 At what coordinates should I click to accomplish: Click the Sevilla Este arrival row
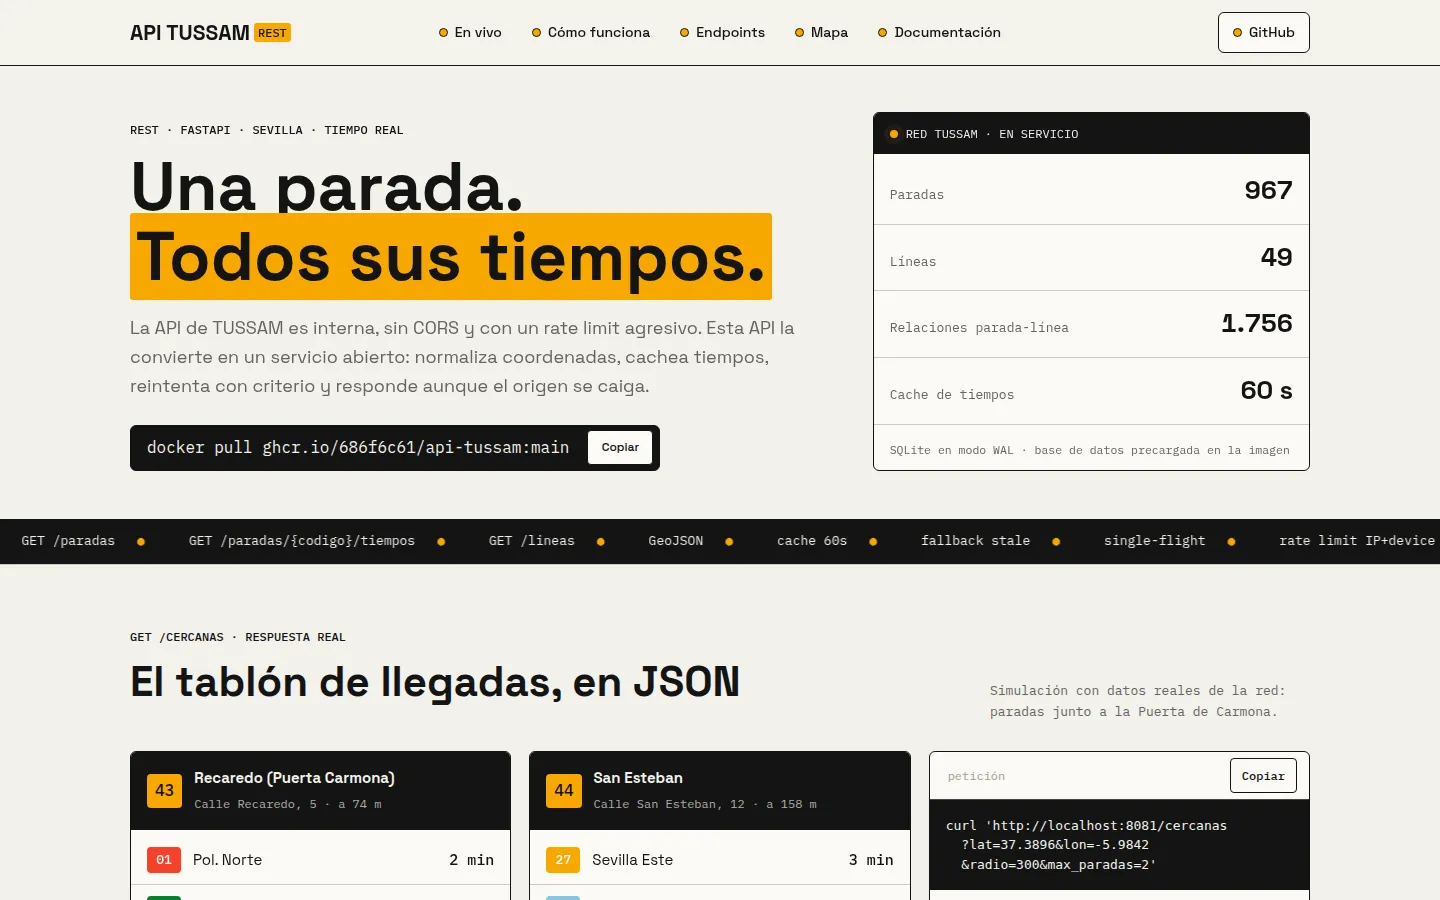720,859
